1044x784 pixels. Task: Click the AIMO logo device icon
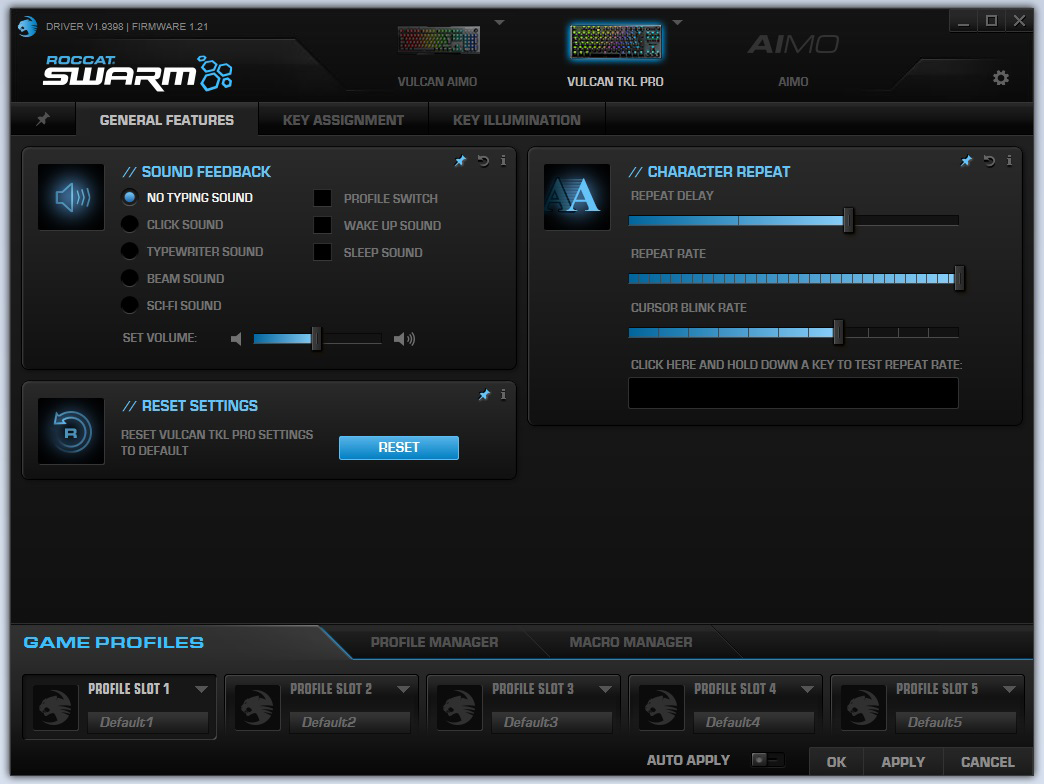coord(793,45)
